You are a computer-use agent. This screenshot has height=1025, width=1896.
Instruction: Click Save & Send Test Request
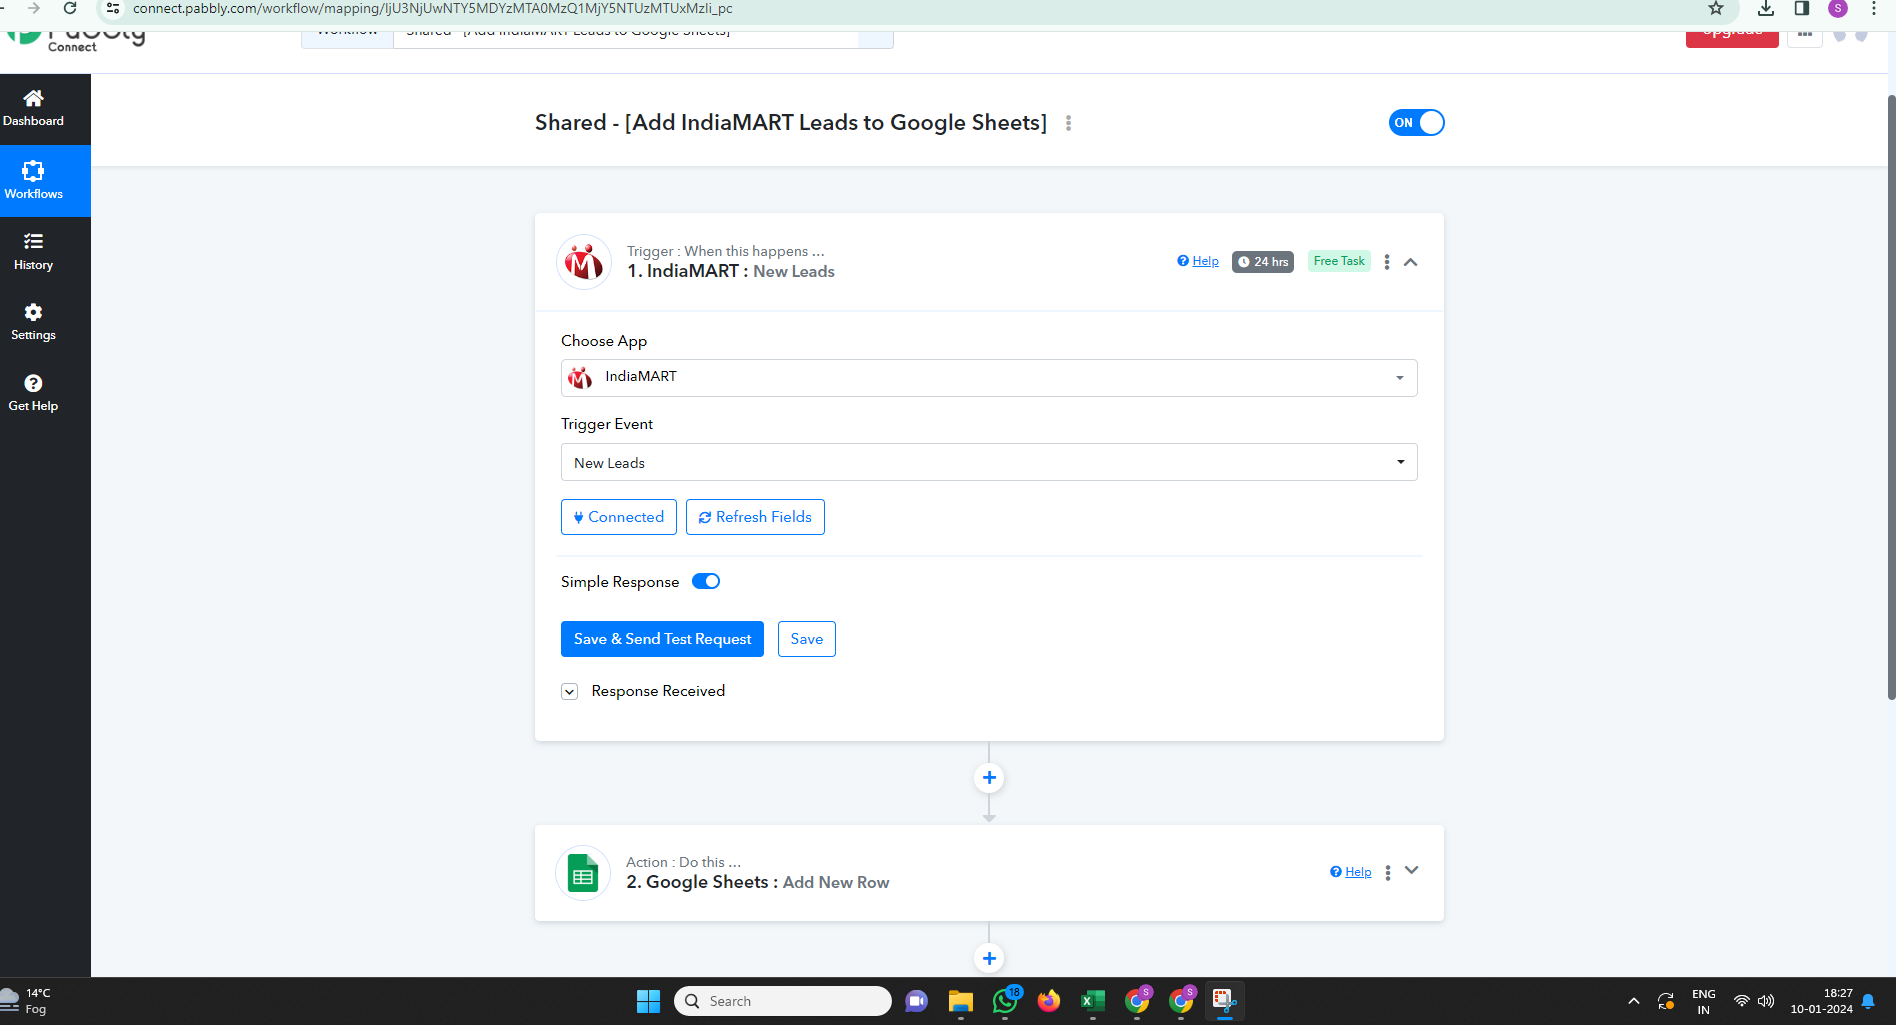(662, 639)
